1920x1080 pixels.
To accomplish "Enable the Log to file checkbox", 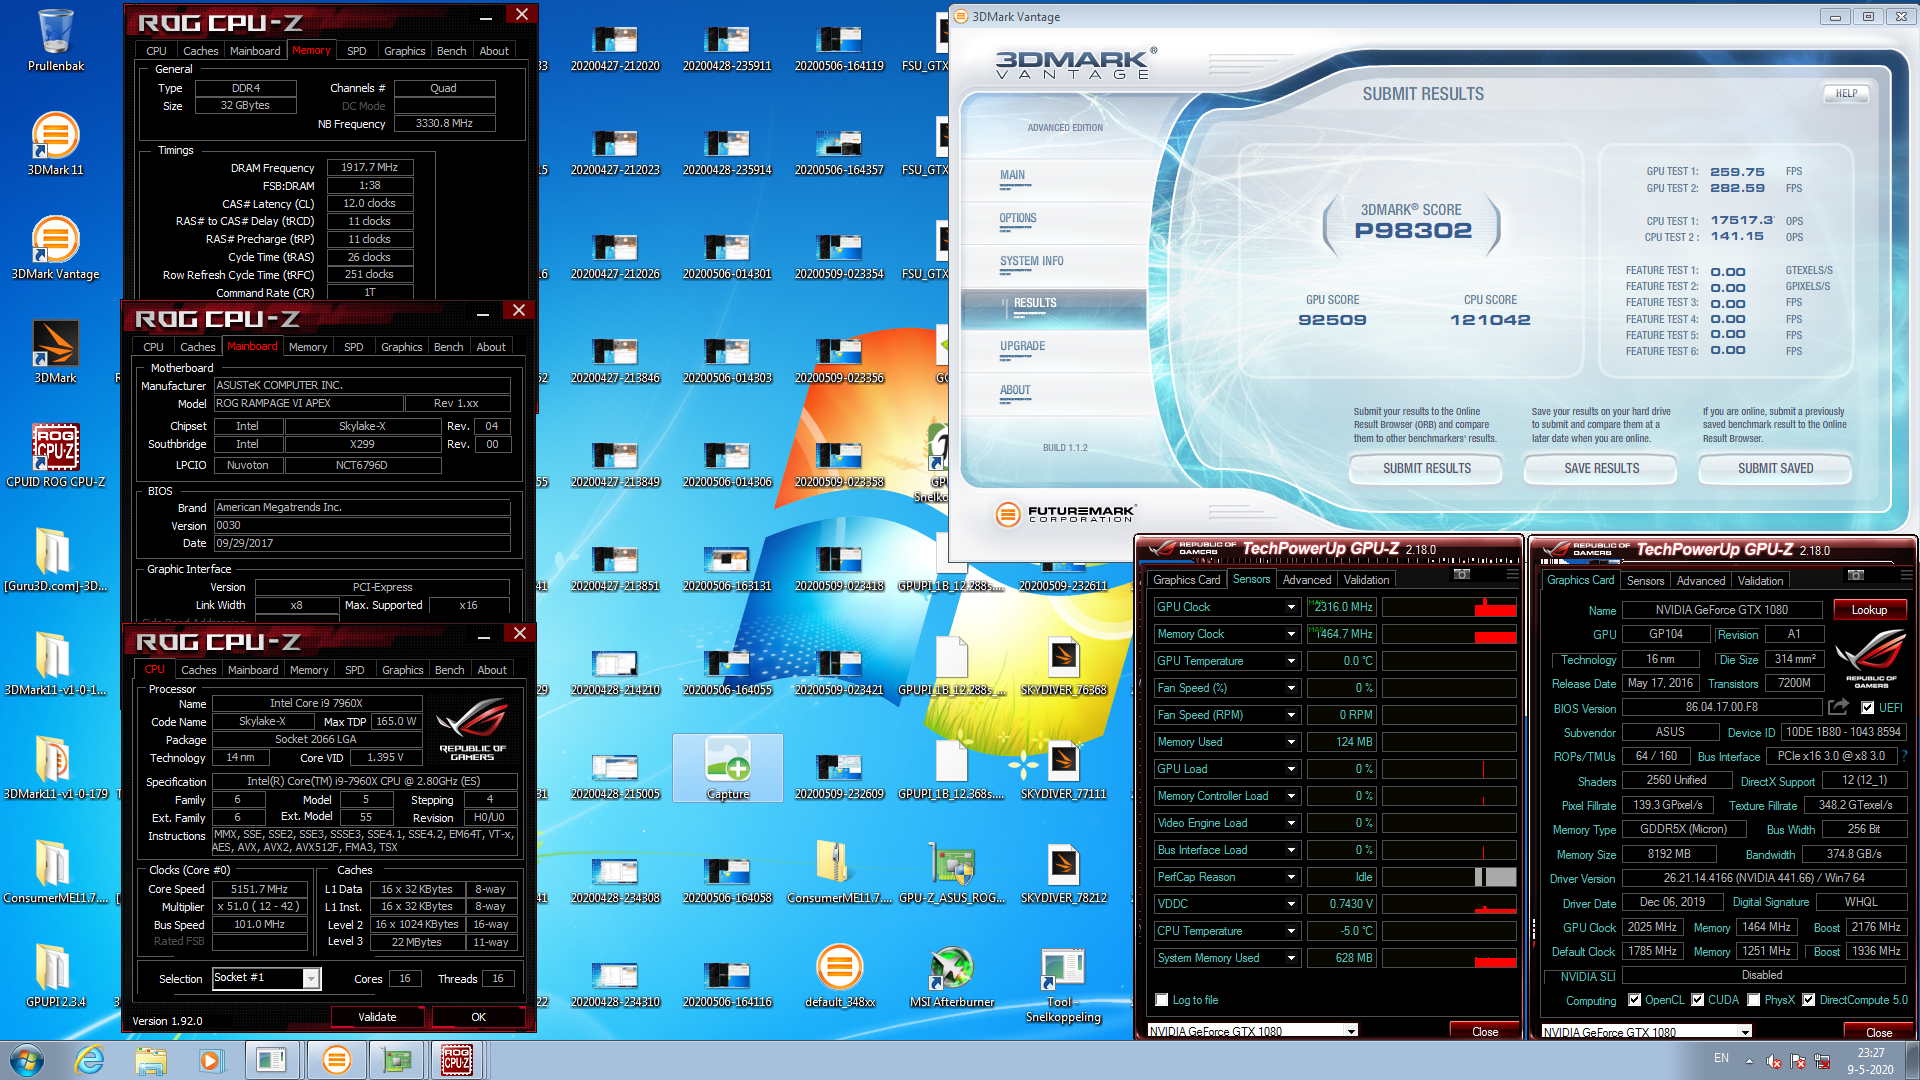I will pyautogui.click(x=1161, y=1000).
